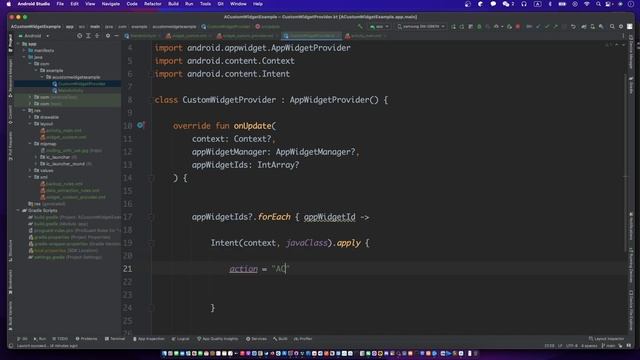Screen dimensions: 640x360
Task: Open the Tools menu
Action: [205, 4]
